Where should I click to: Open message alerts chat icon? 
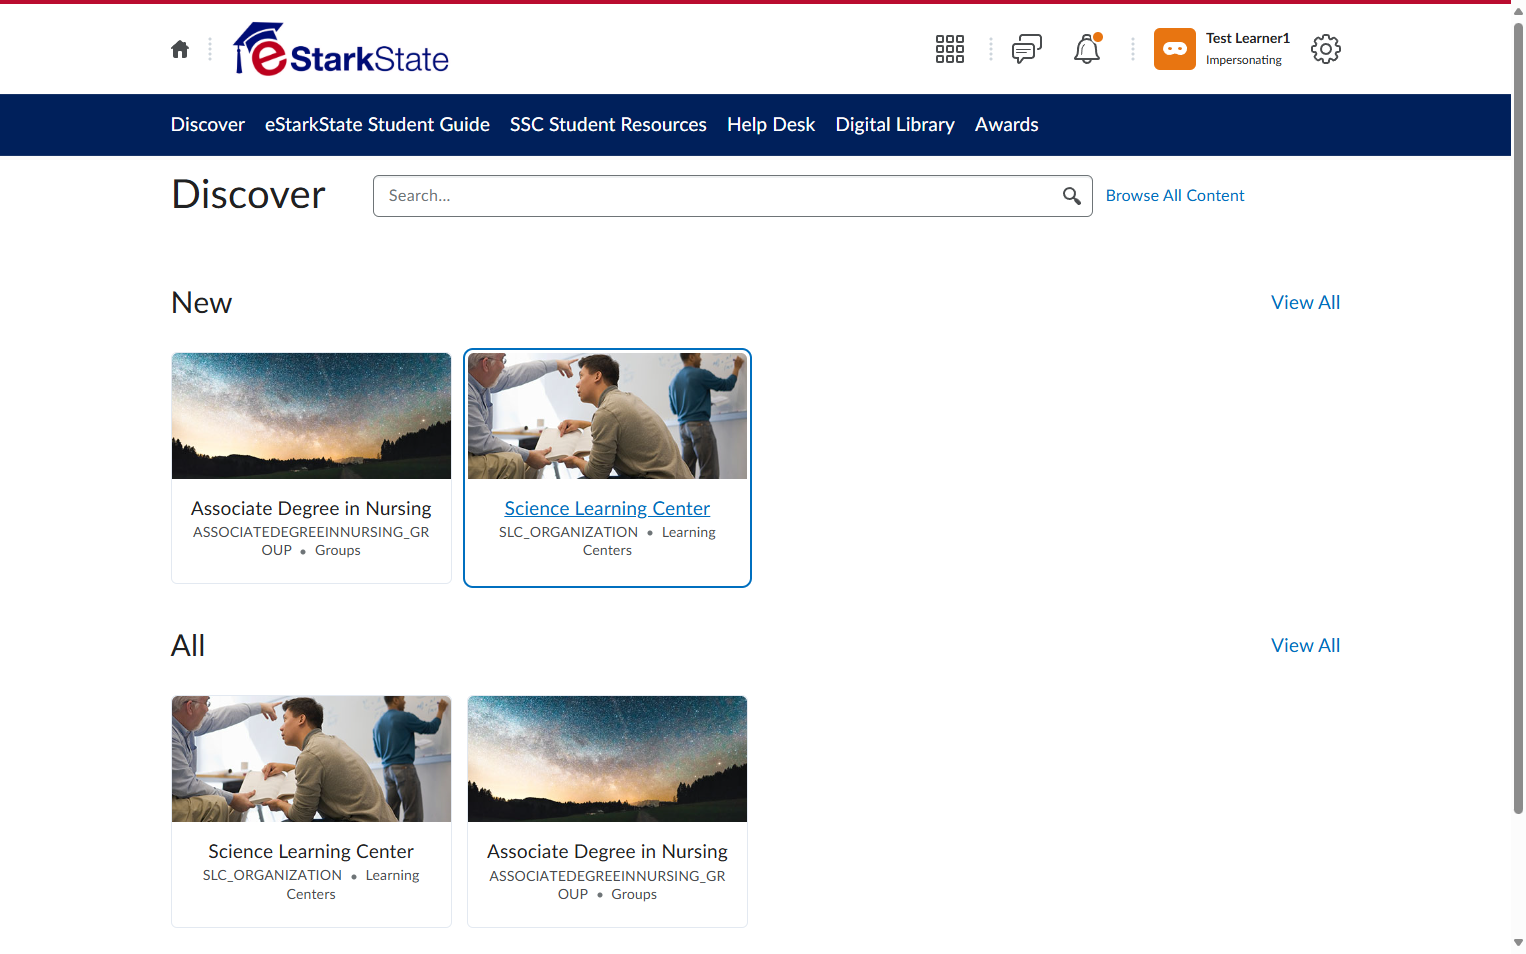click(1026, 49)
